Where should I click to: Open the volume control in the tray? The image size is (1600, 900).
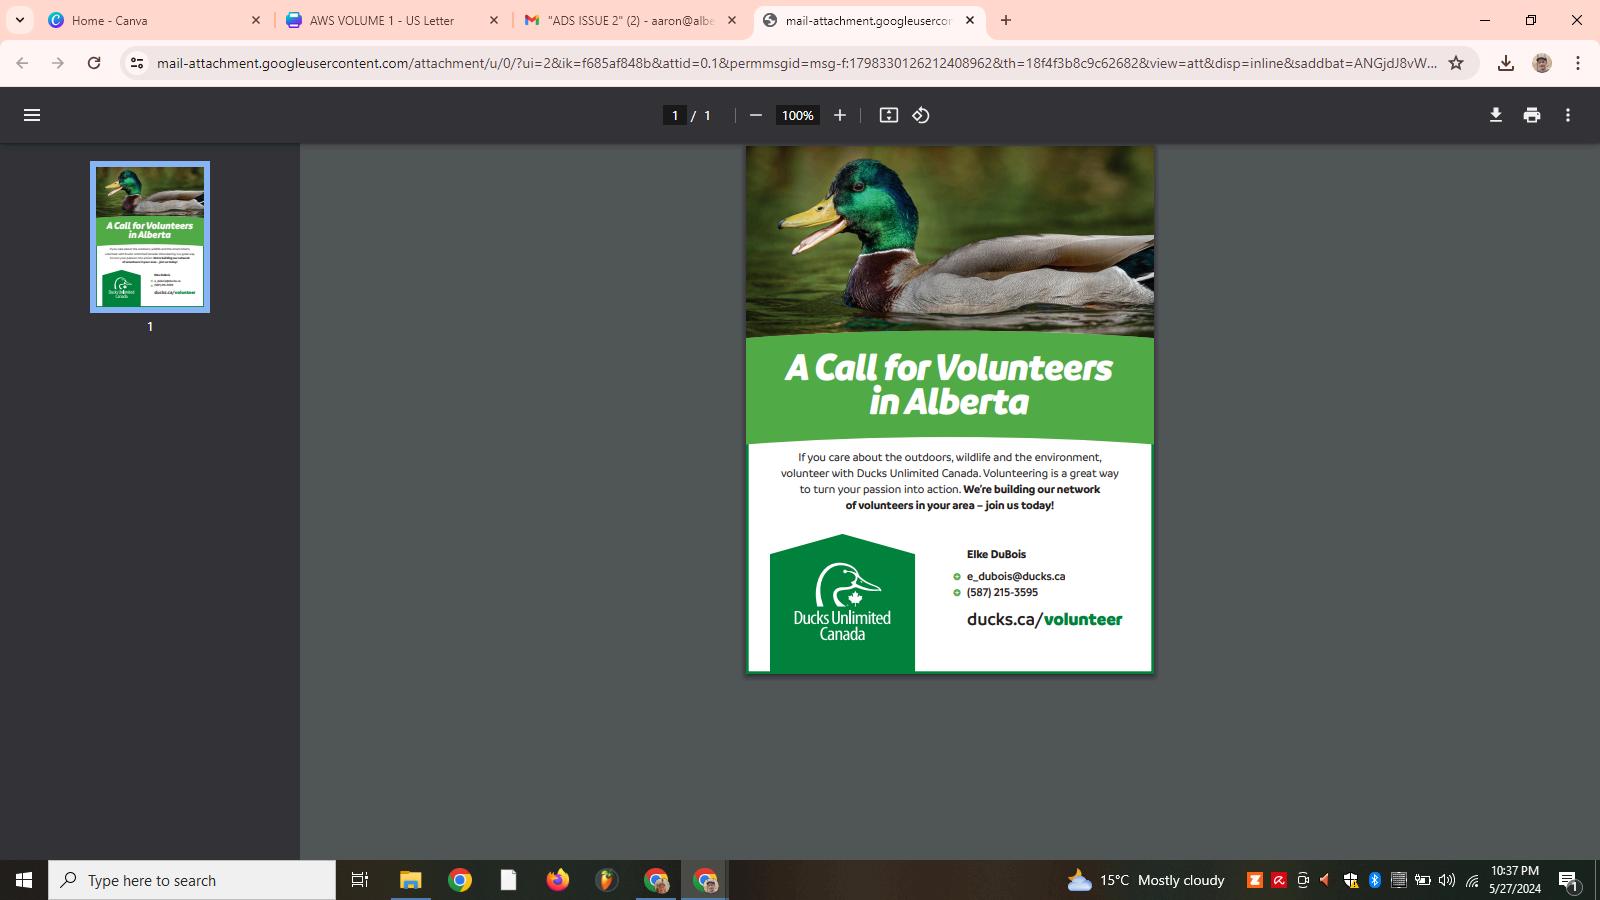tap(1447, 880)
